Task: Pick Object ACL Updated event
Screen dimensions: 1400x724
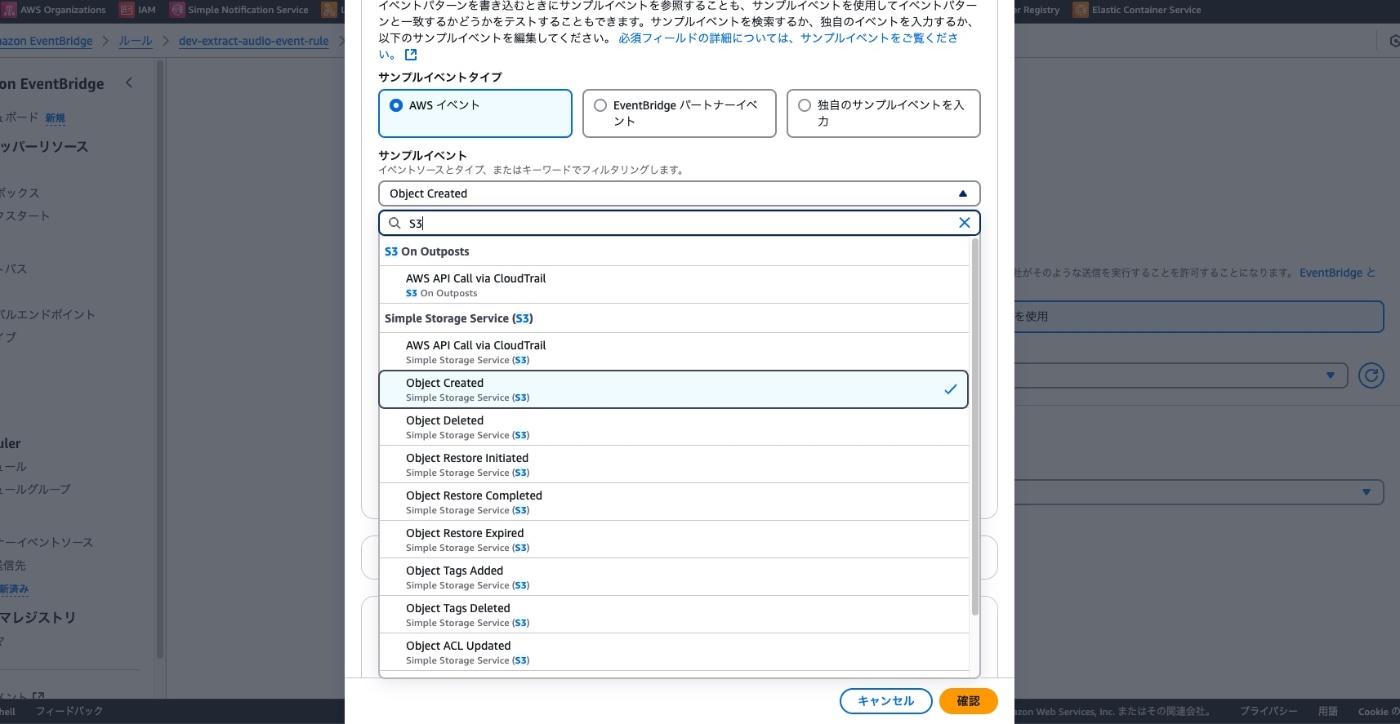Action: pyautogui.click(x=674, y=652)
